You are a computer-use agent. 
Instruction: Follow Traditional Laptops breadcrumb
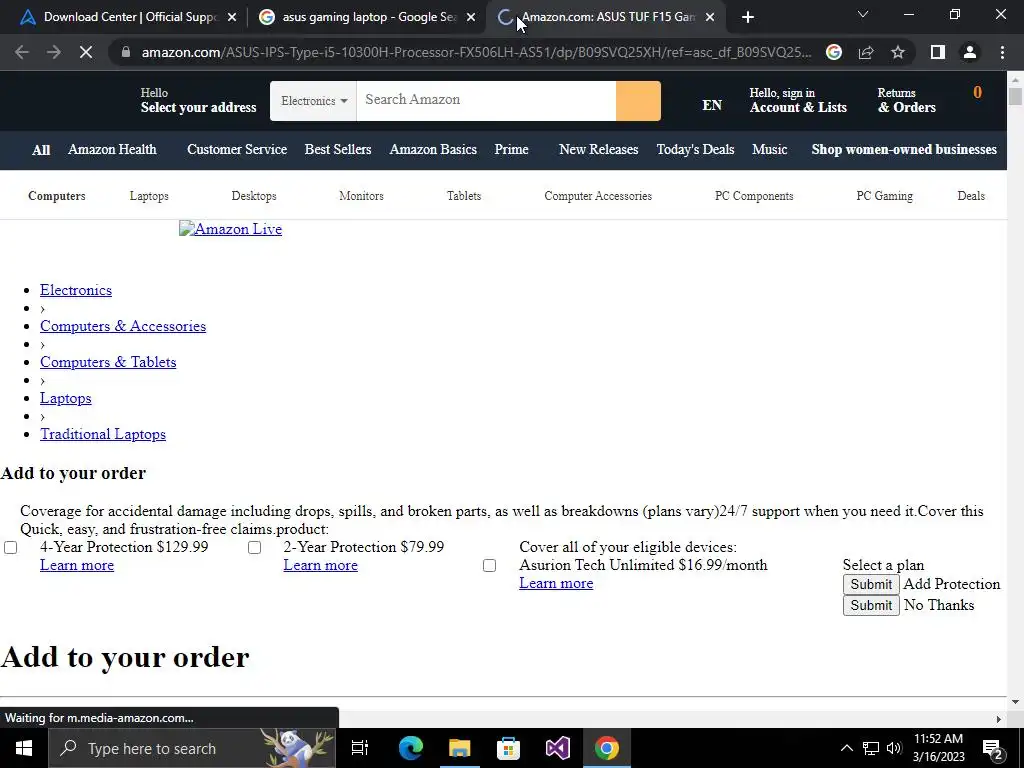[x=103, y=434]
